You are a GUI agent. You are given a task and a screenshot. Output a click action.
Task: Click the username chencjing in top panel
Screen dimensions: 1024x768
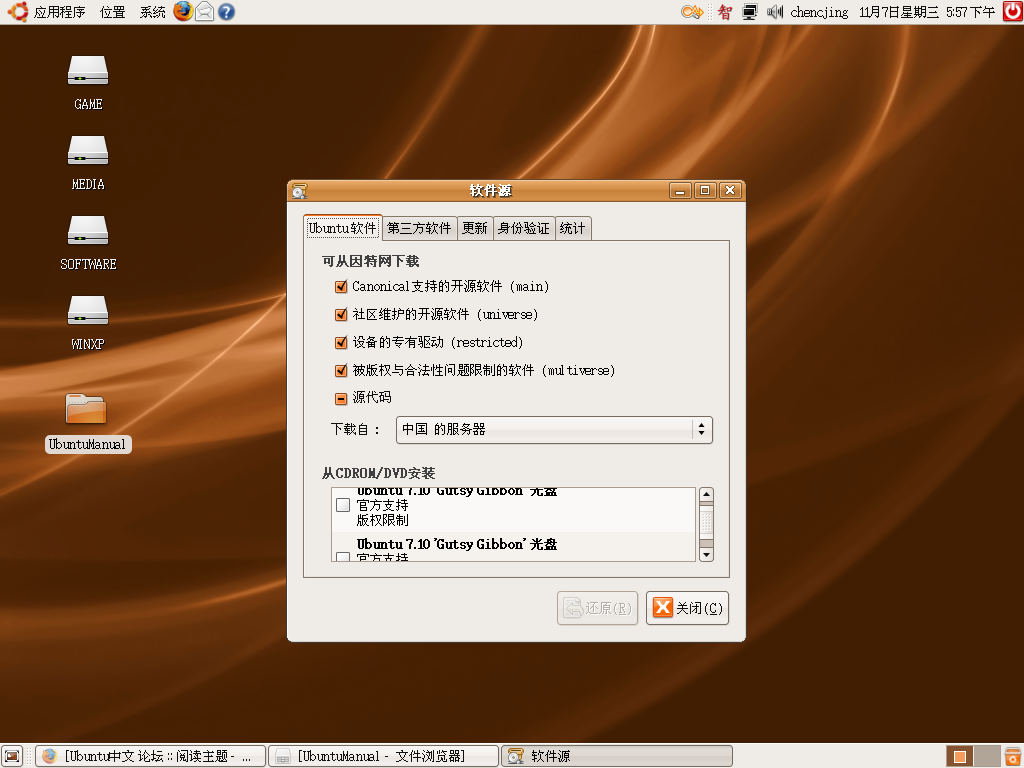point(819,12)
